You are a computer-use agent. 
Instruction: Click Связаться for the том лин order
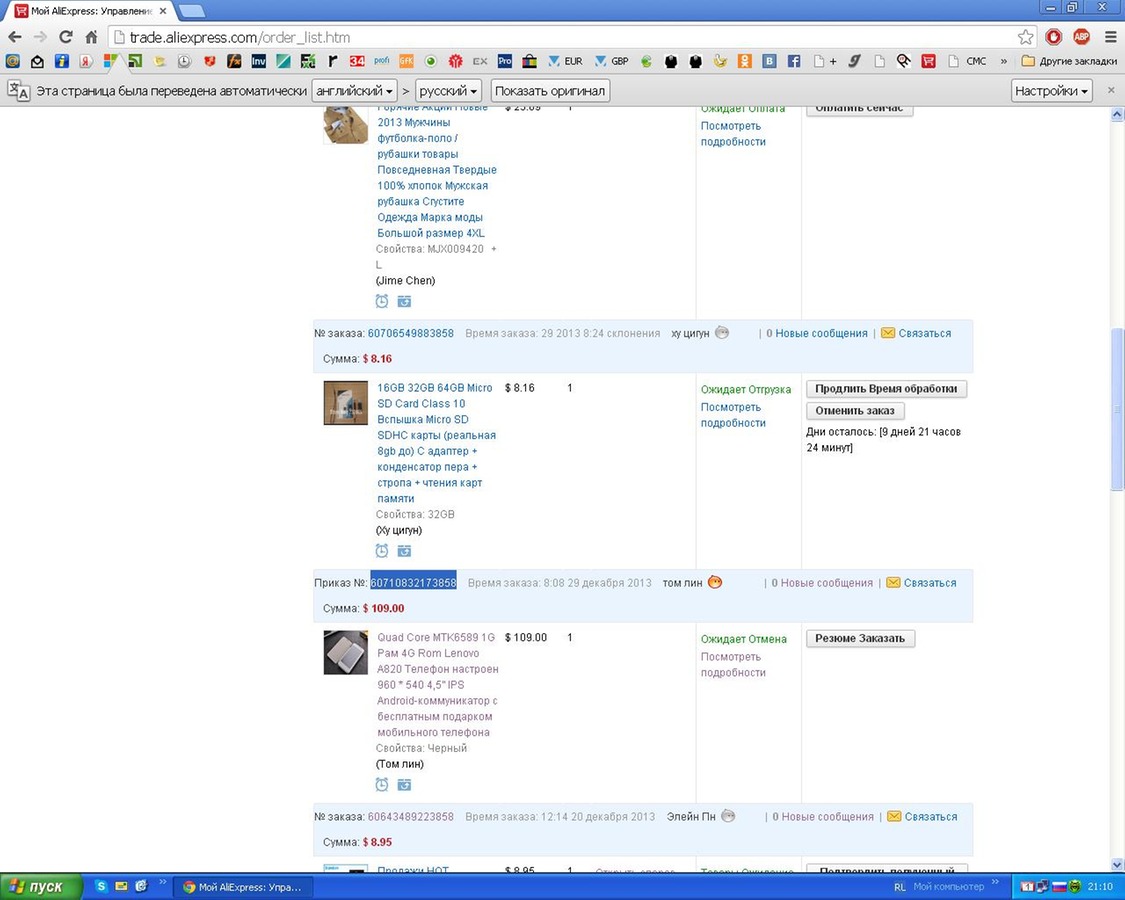click(930, 583)
